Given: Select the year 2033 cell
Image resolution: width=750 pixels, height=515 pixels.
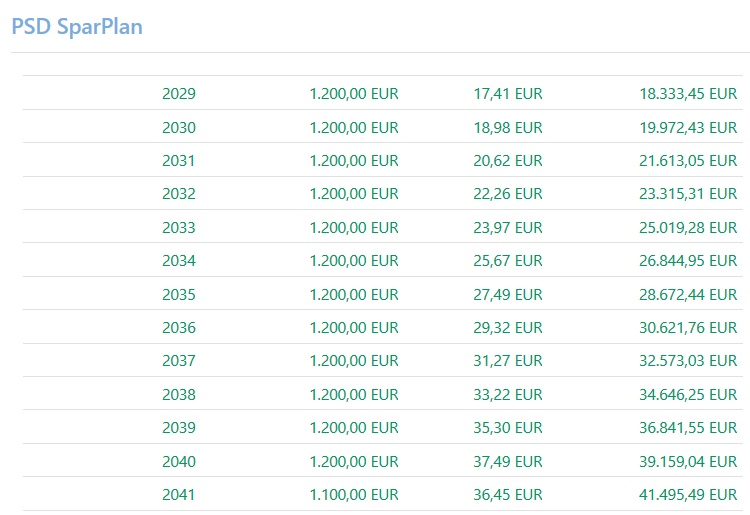Looking at the screenshot, I should pos(179,227).
